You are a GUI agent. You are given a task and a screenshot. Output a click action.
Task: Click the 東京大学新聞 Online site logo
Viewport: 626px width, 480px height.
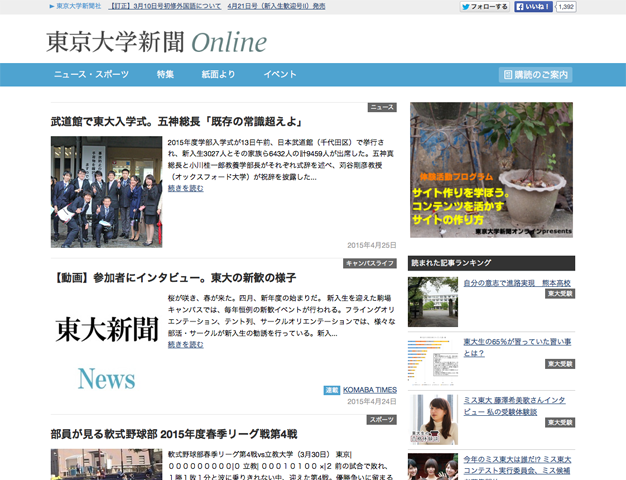(156, 42)
